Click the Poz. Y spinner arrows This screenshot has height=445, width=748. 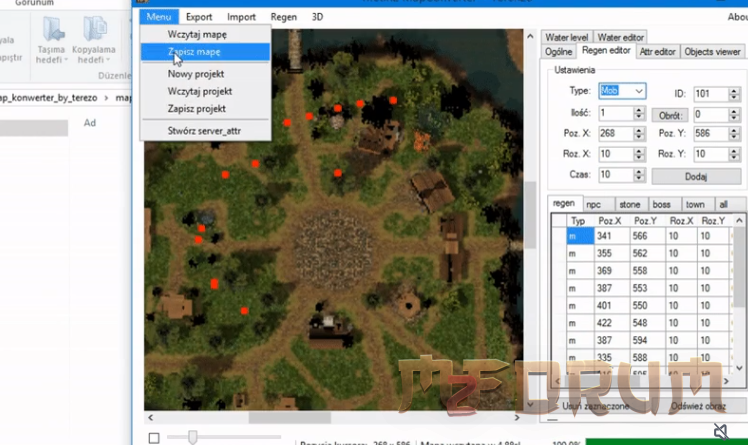point(734,134)
